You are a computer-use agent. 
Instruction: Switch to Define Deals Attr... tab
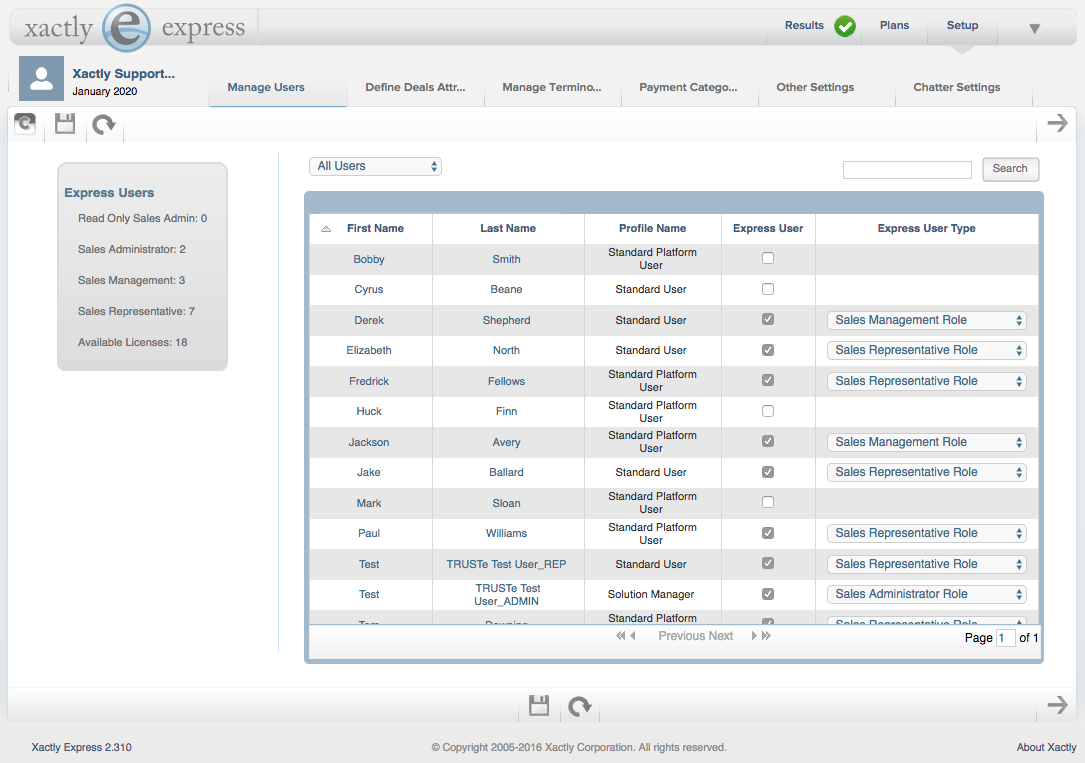[415, 87]
